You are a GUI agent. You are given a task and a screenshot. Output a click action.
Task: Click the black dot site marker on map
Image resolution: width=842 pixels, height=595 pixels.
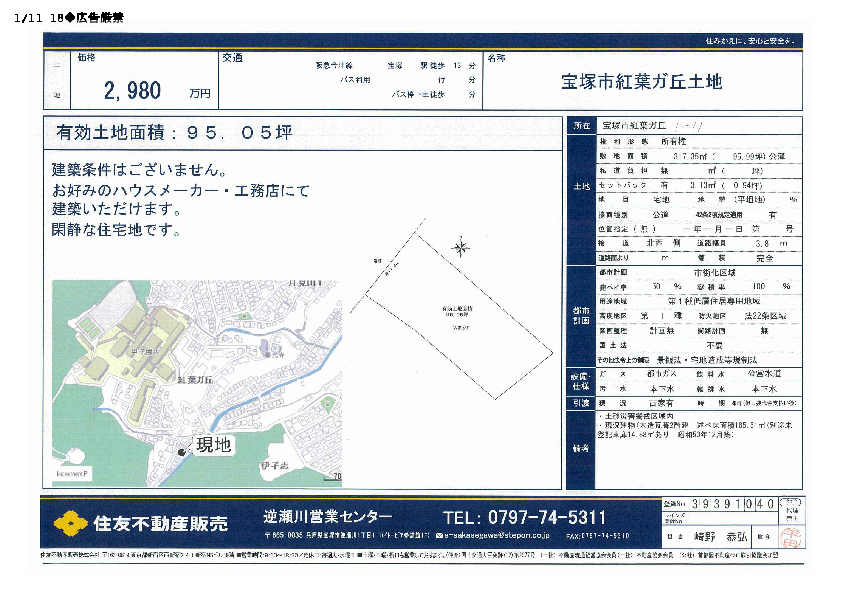pyautogui.click(x=181, y=454)
